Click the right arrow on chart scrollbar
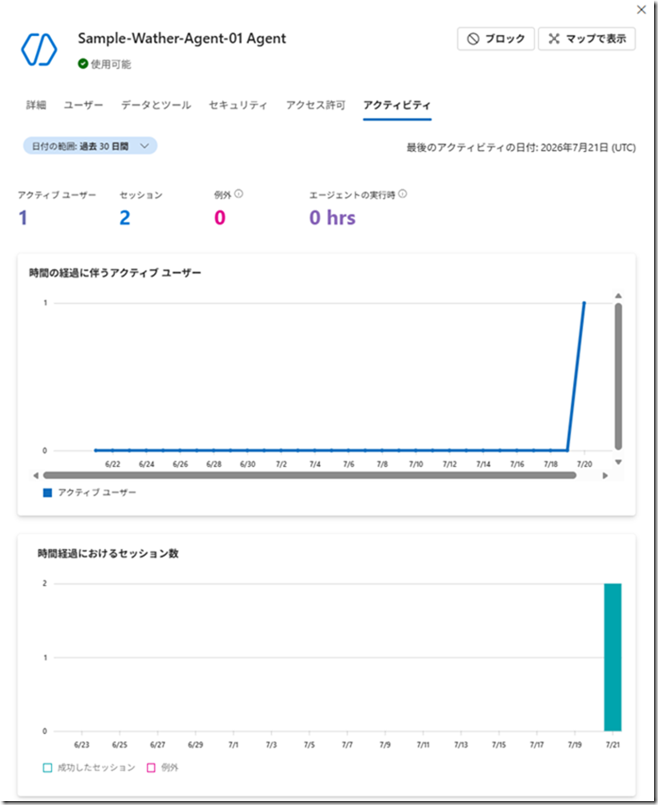The width and height of the screenshot is (658, 805). tap(605, 476)
